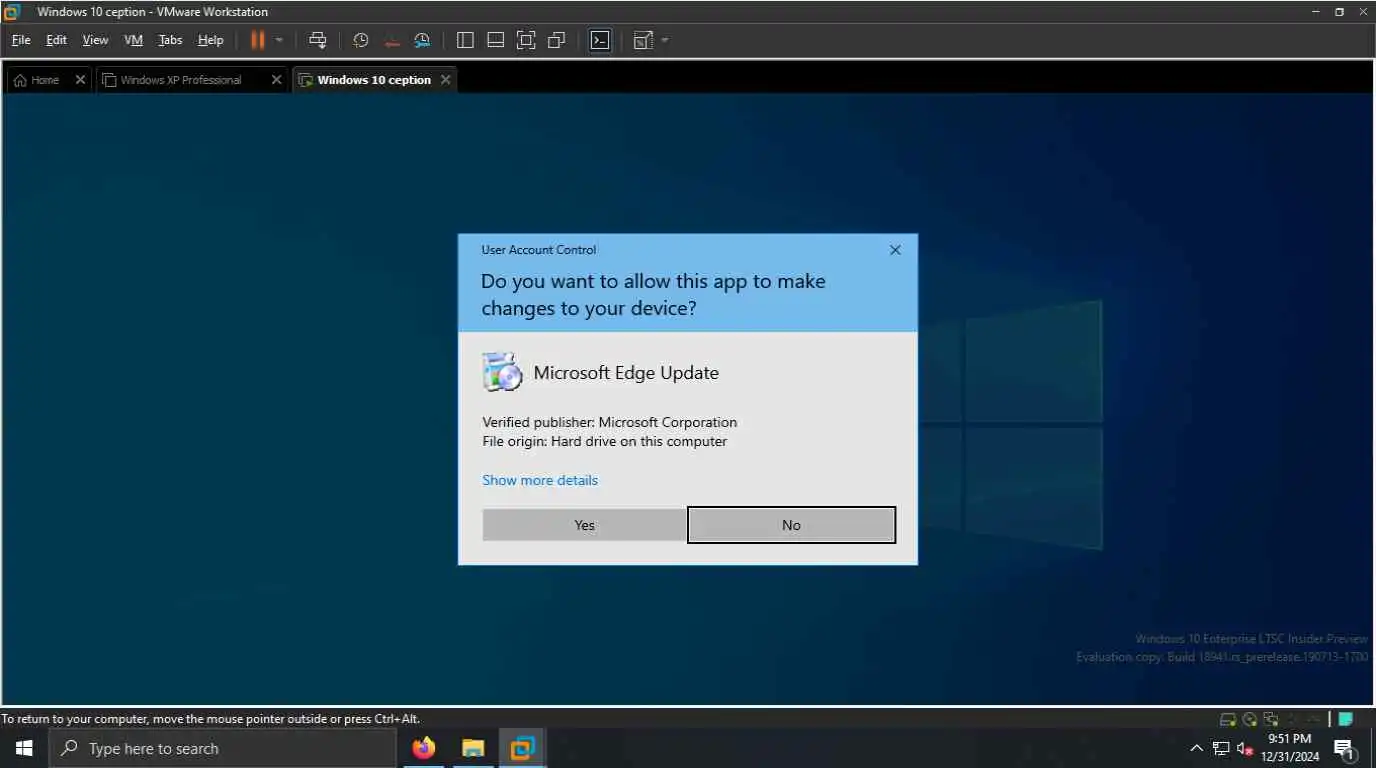Open the stretch mode dropdown arrow
Screen dimensions: 1376x768
pos(665,40)
